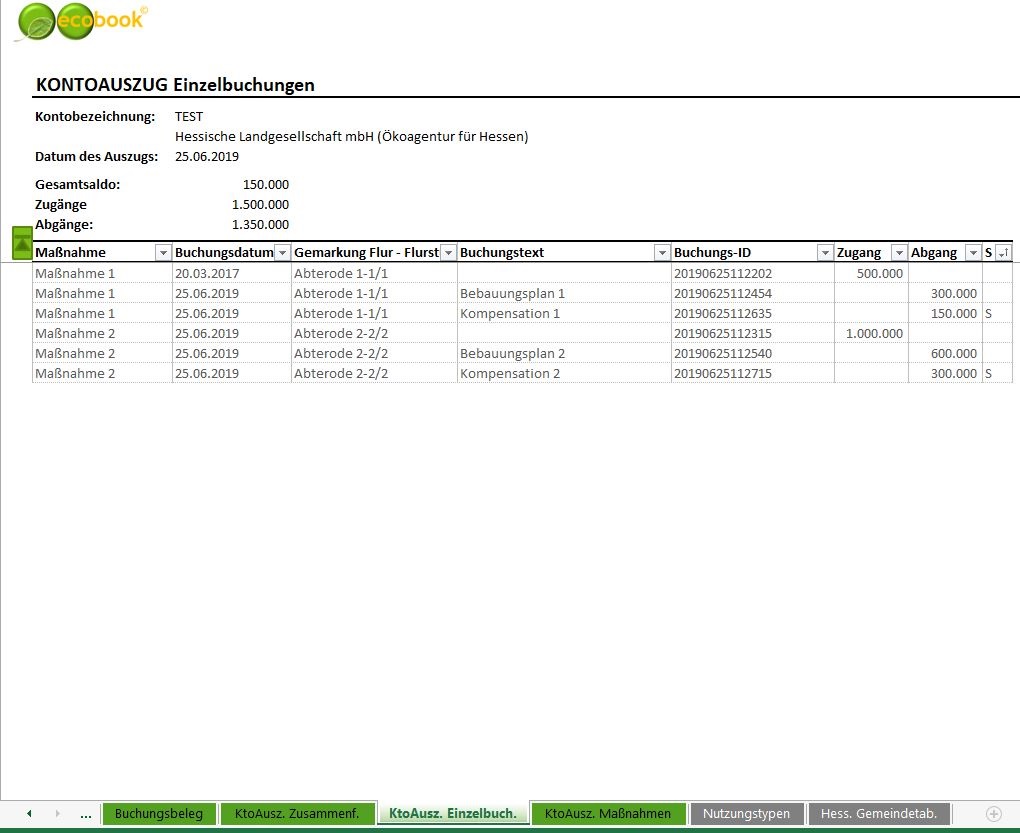Expand the Gemarkung Flur filter dropdown

[448, 253]
